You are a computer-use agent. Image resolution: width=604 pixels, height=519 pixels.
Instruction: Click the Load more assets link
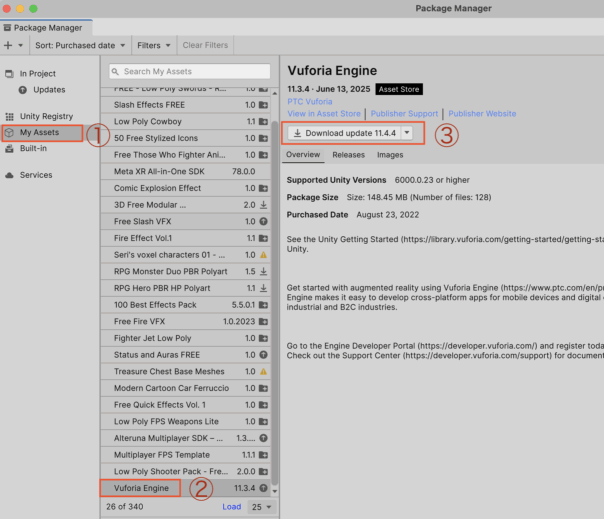click(232, 507)
